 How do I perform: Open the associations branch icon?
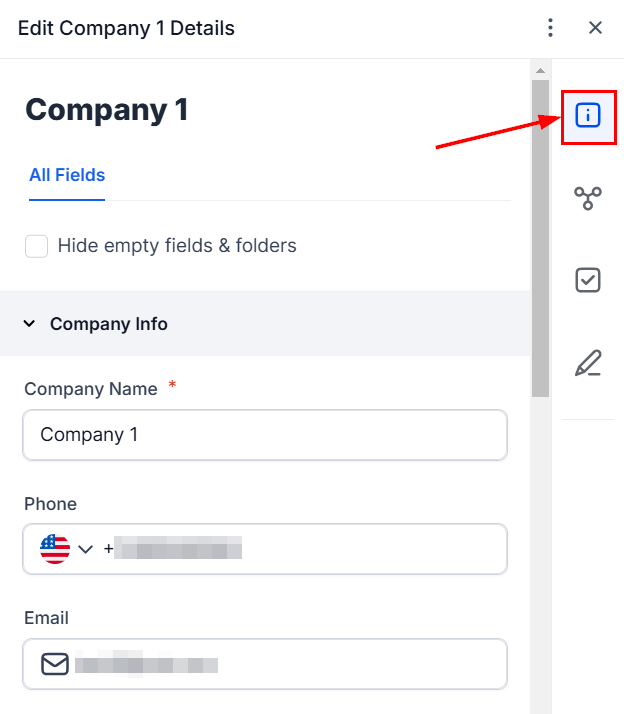[588, 198]
